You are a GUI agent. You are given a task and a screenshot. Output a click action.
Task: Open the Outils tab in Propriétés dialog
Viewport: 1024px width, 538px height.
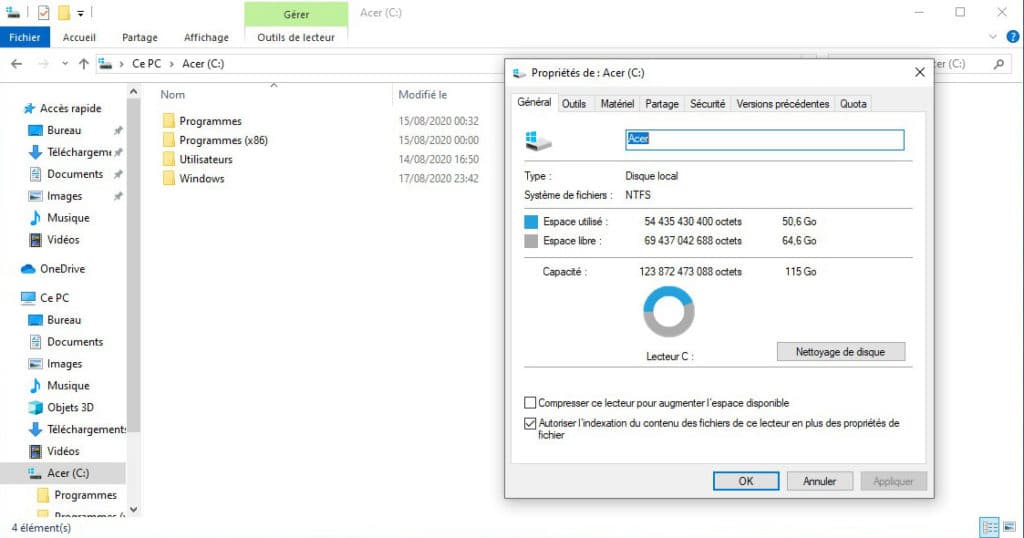pos(574,104)
